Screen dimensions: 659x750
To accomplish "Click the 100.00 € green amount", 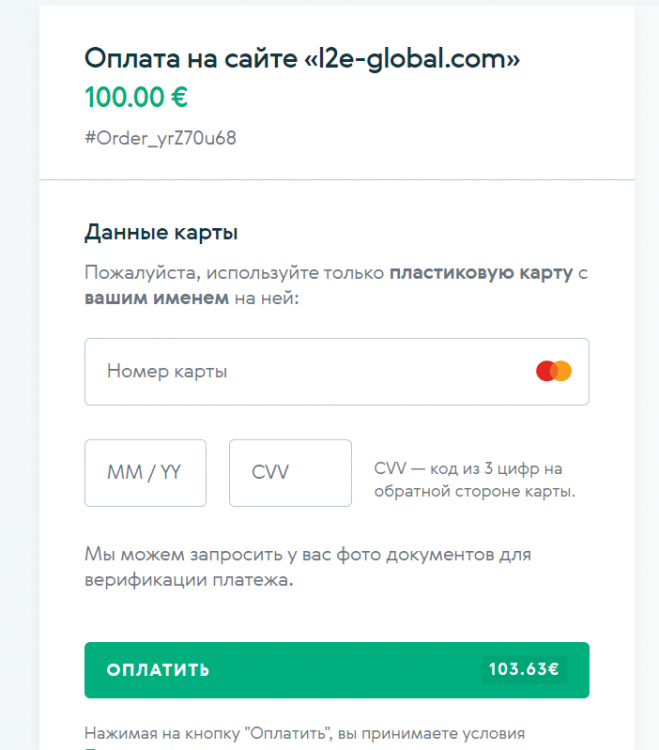I will (x=136, y=98).
